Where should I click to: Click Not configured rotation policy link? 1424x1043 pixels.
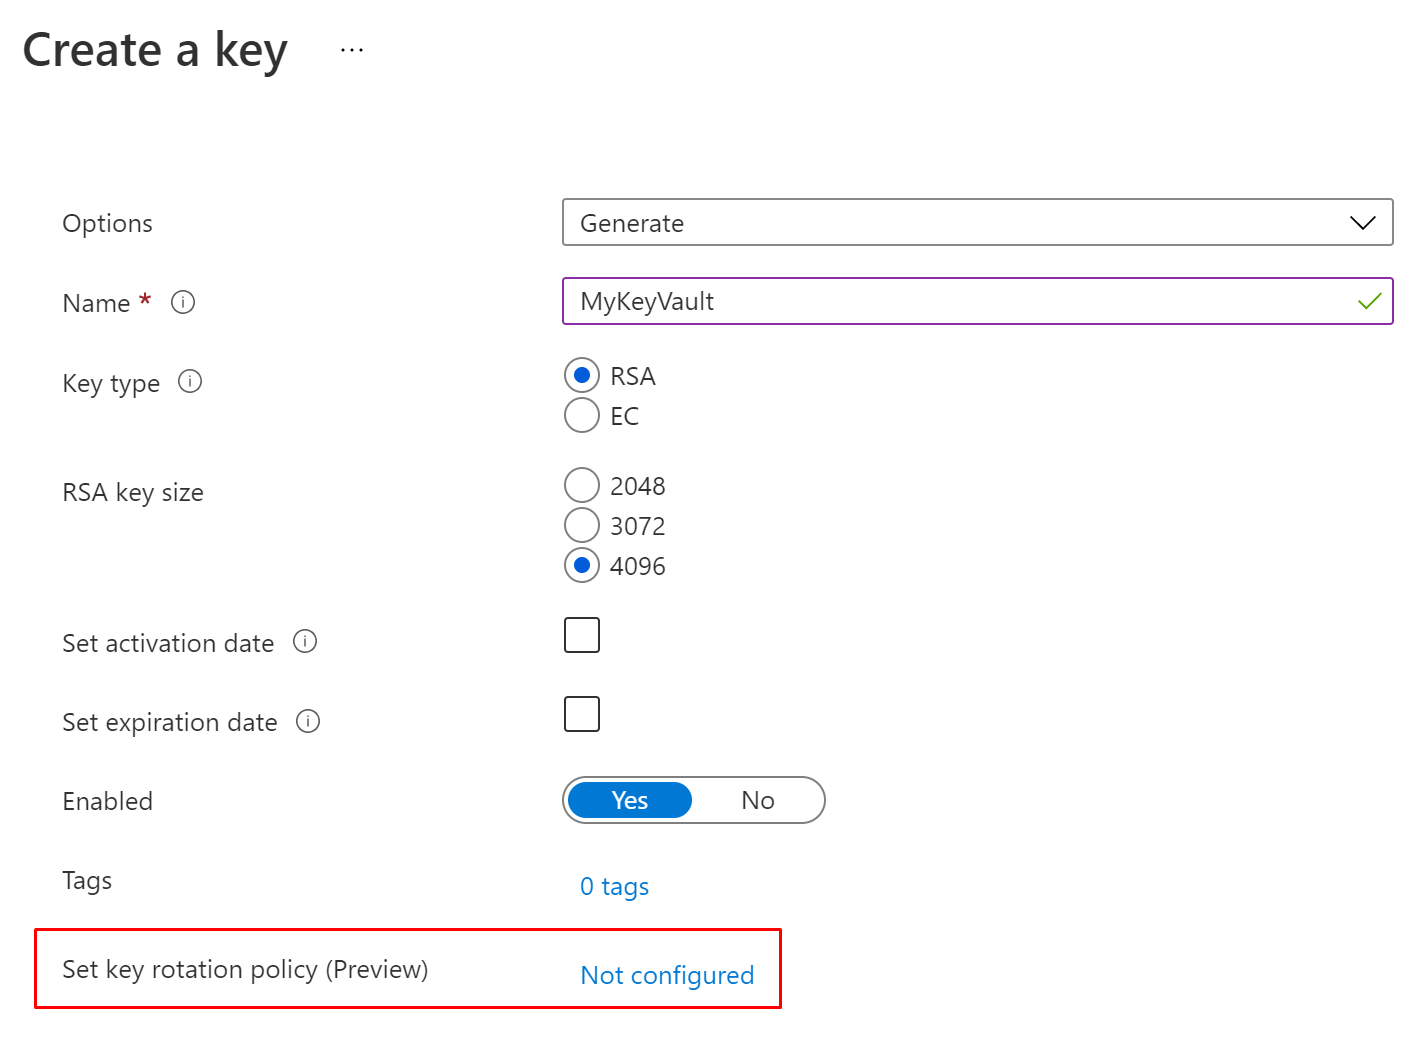[x=667, y=975]
